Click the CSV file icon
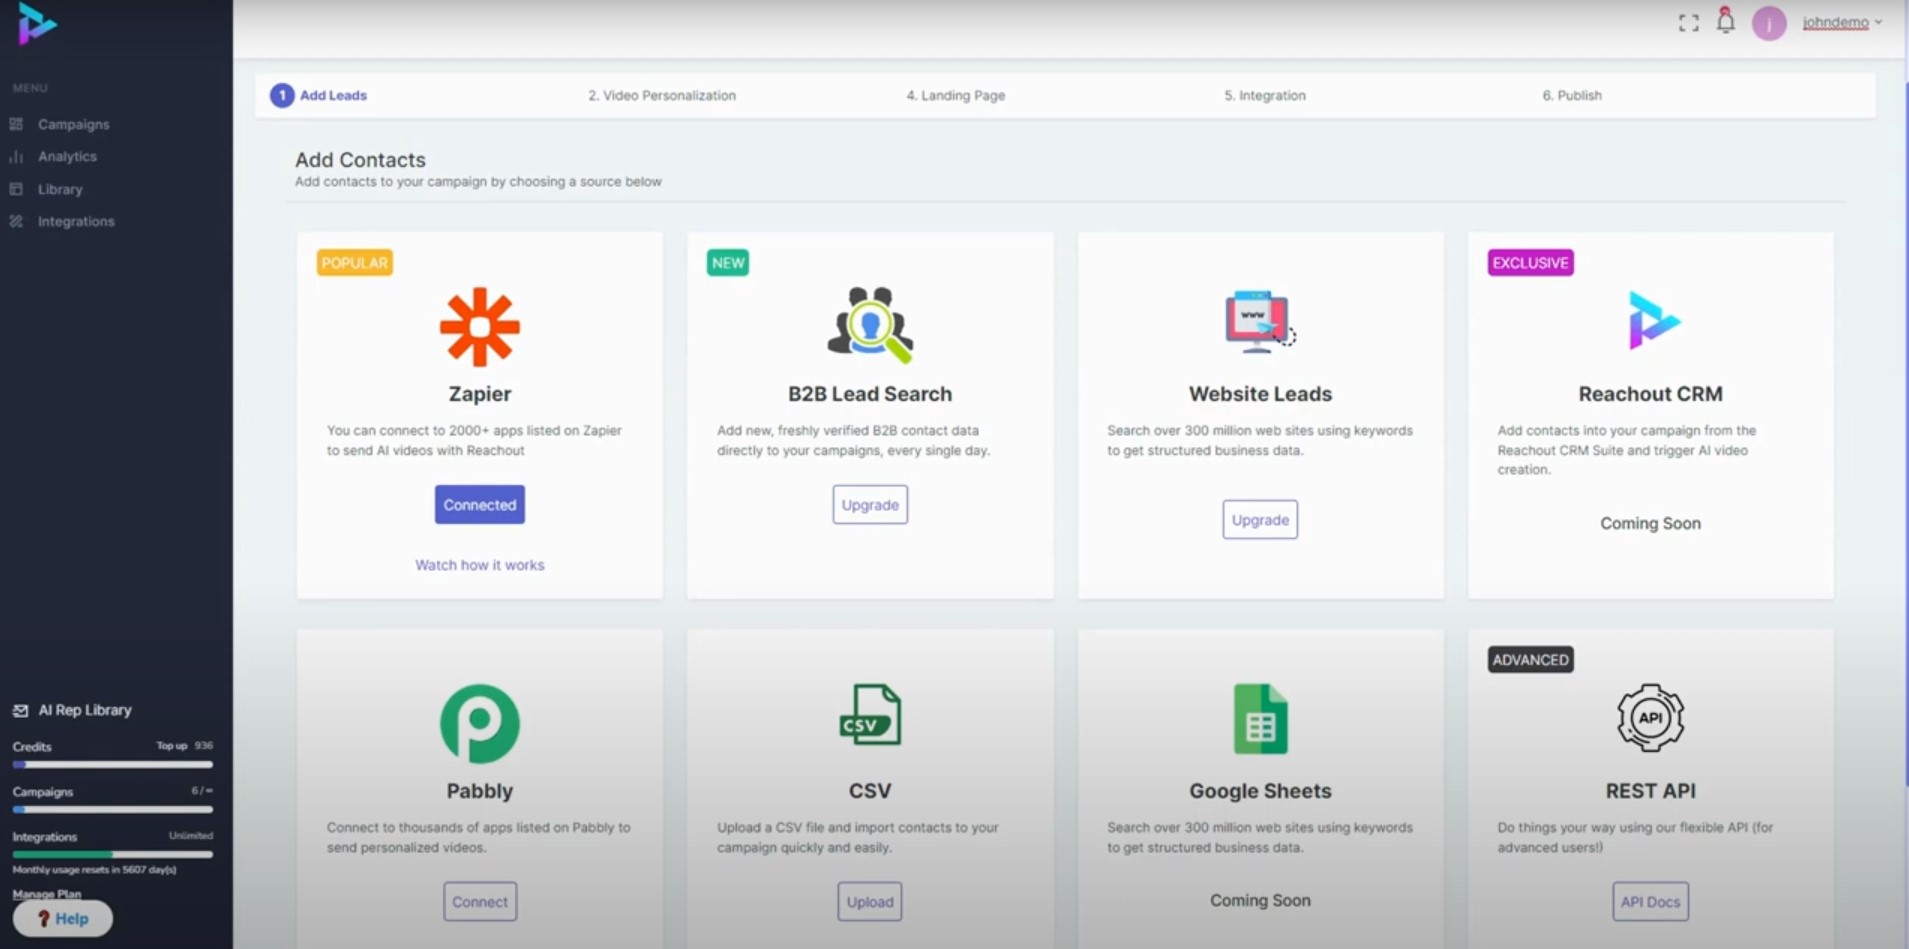The image size is (1909, 949). (870, 715)
